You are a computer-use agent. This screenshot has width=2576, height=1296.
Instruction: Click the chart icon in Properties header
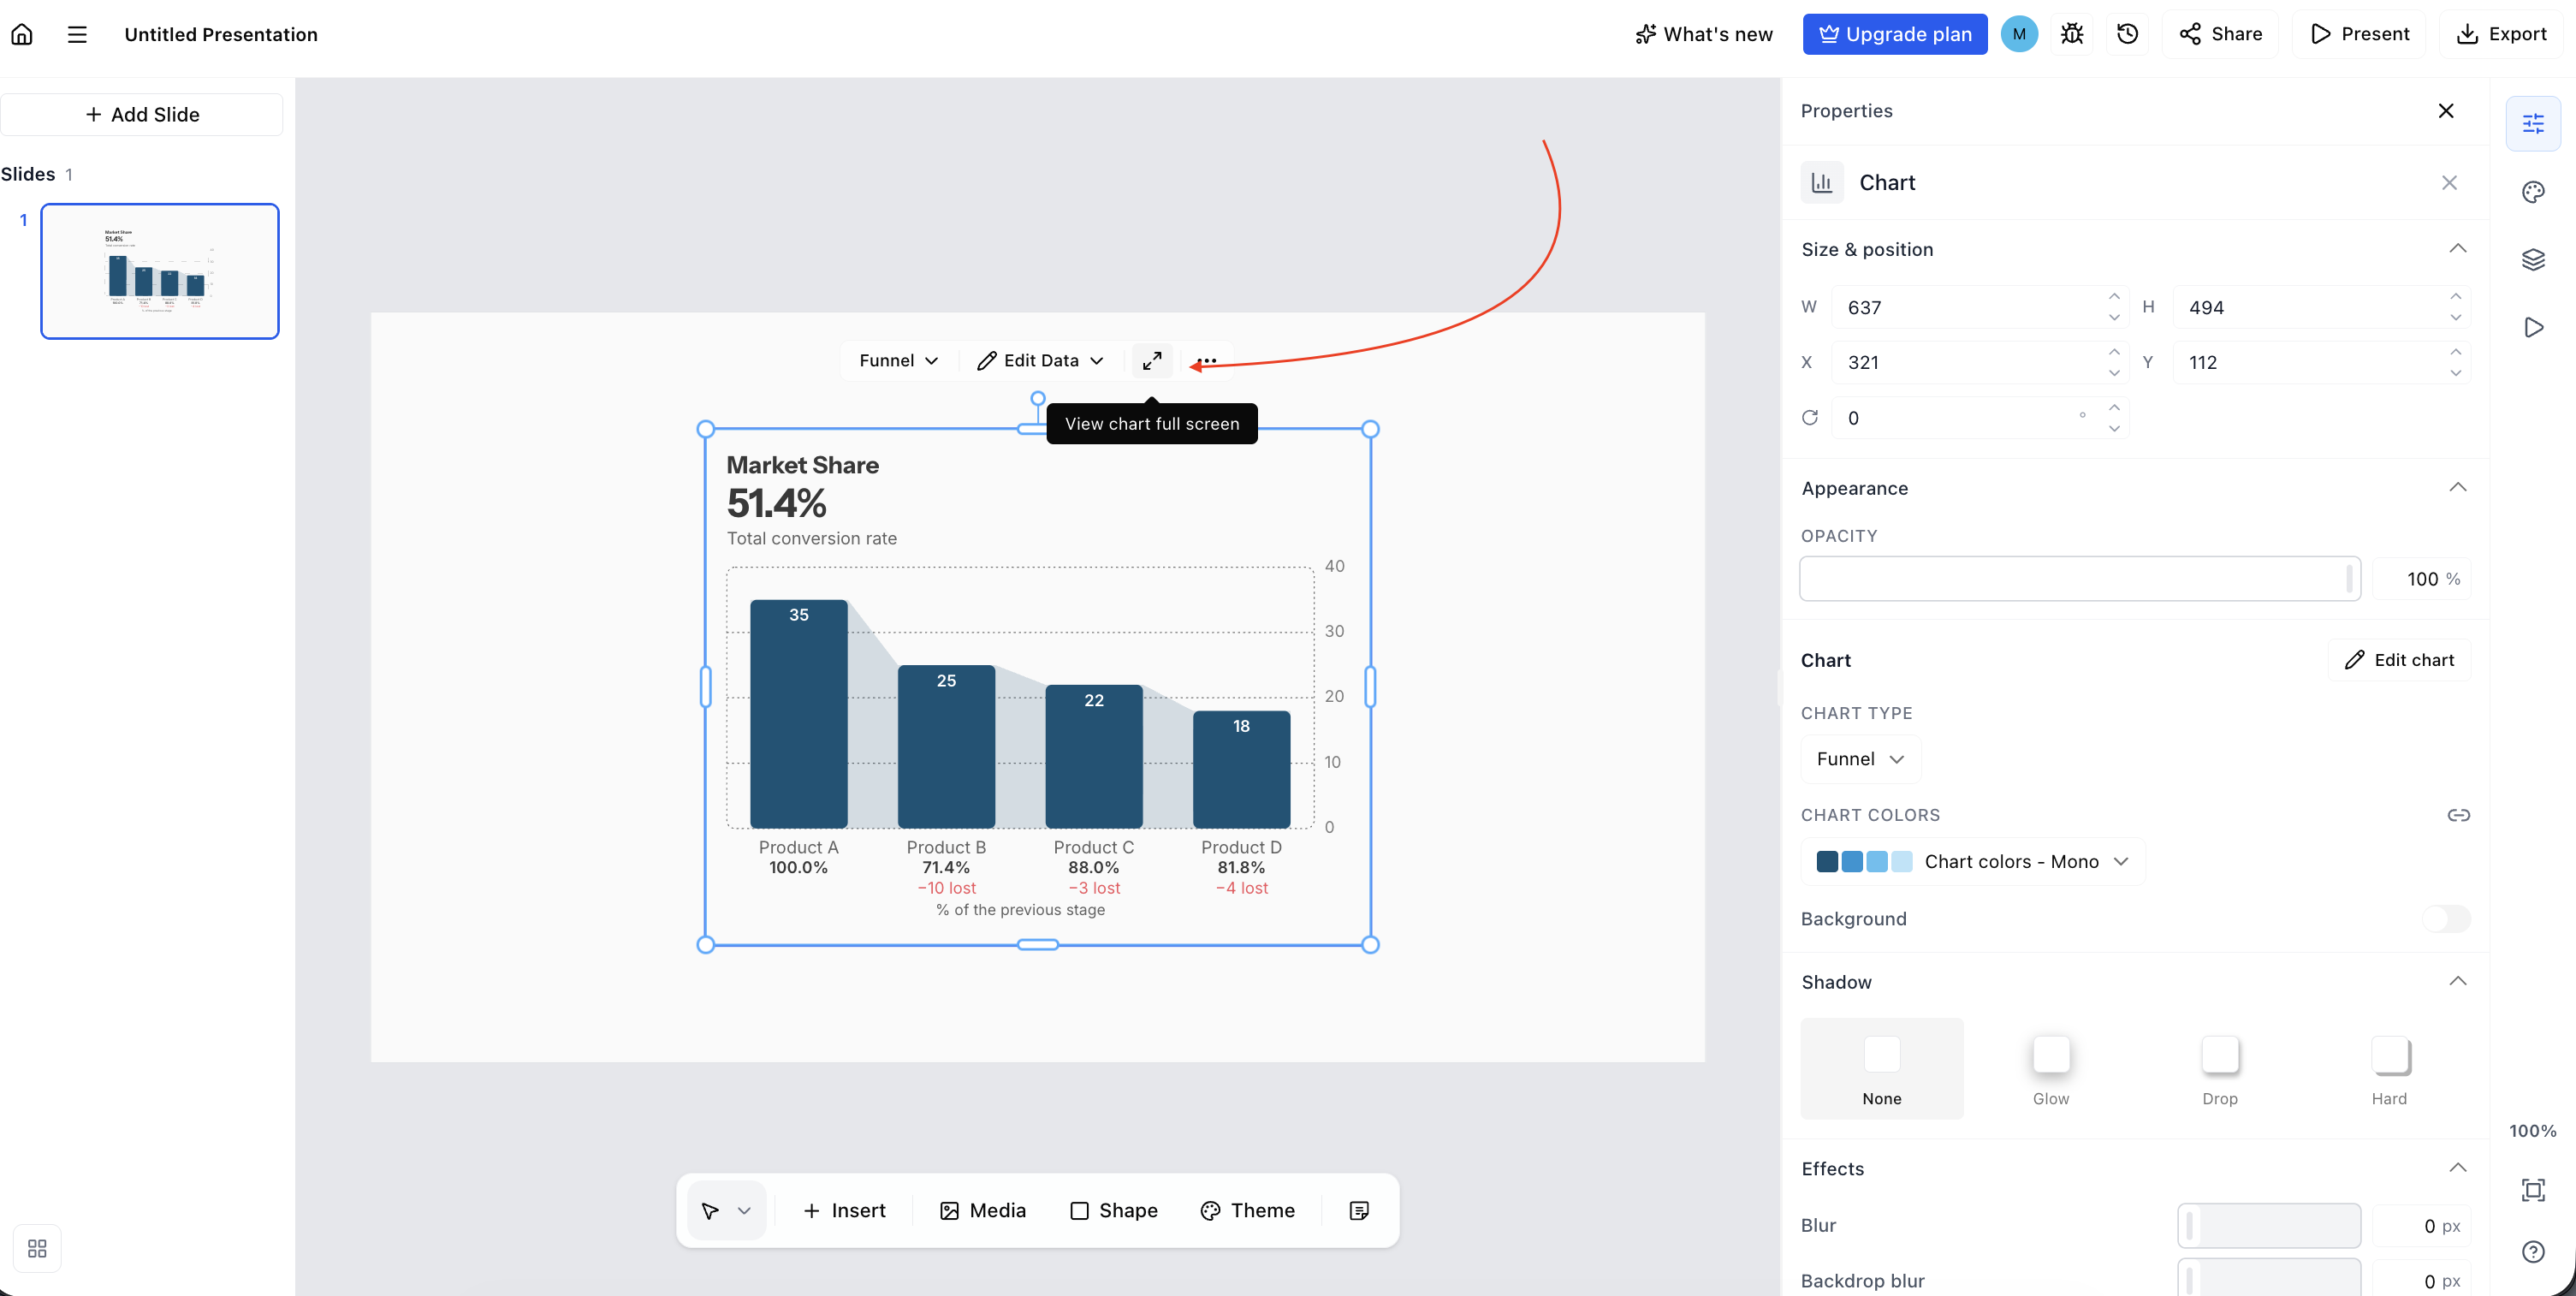pos(1822,182)
